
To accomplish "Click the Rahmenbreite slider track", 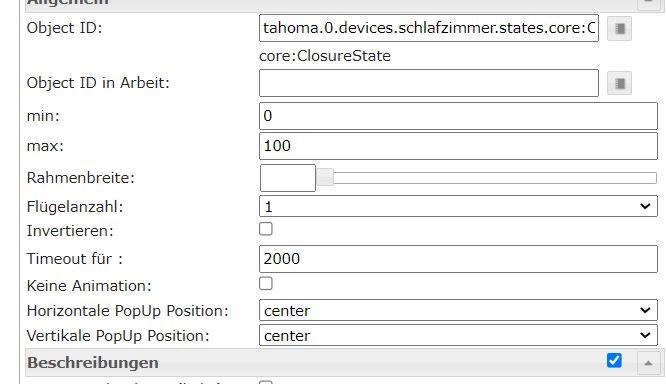I will (495, 178).
